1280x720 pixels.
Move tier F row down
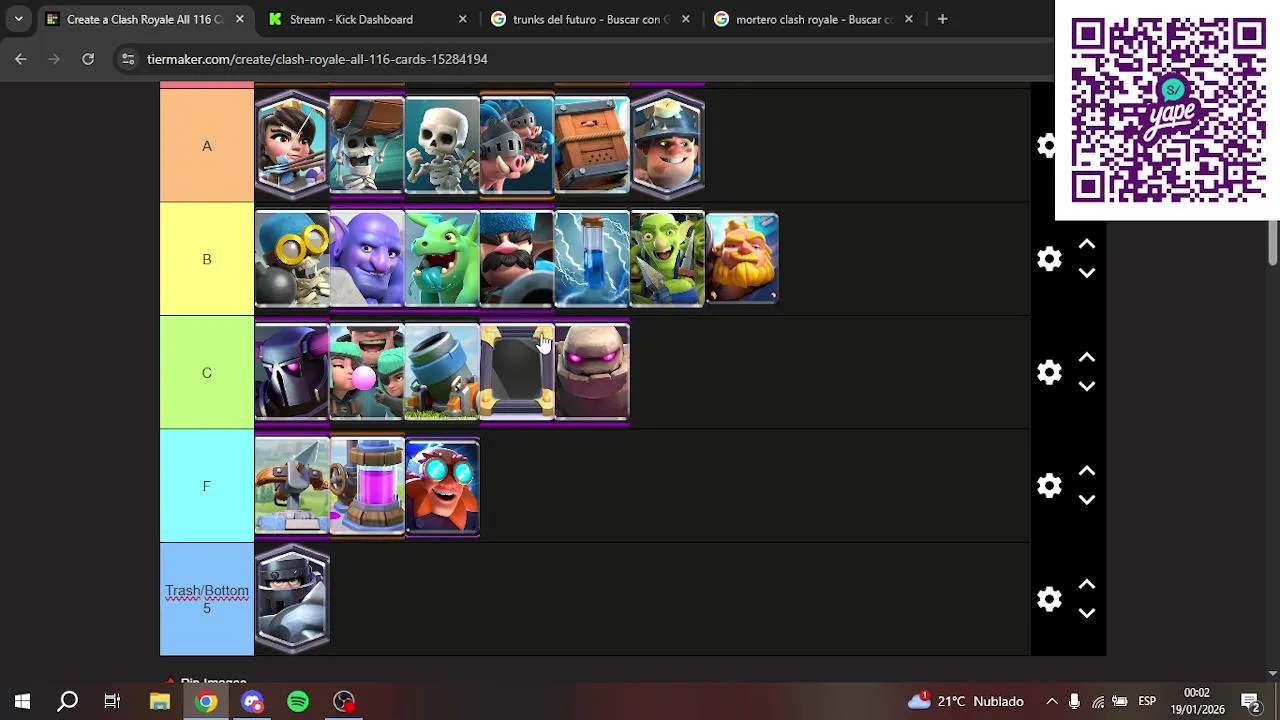(x=1087, y=499)
